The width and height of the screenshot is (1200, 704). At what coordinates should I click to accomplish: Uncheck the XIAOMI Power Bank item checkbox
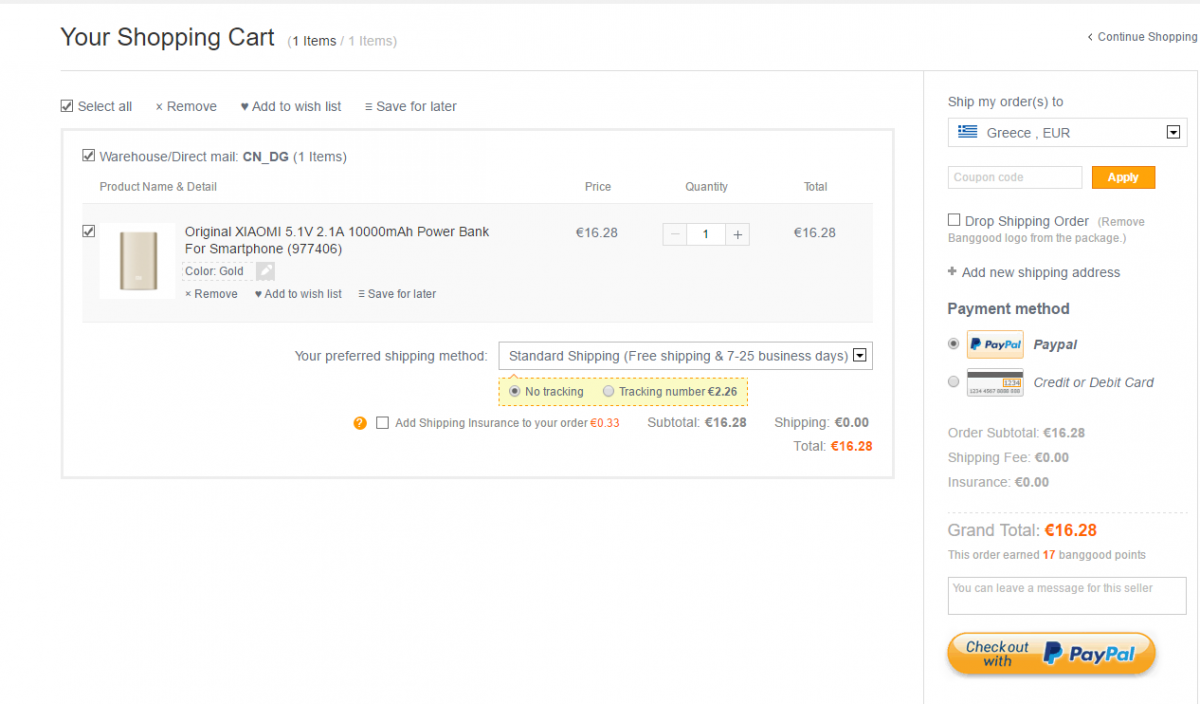[x=89, y=231]
